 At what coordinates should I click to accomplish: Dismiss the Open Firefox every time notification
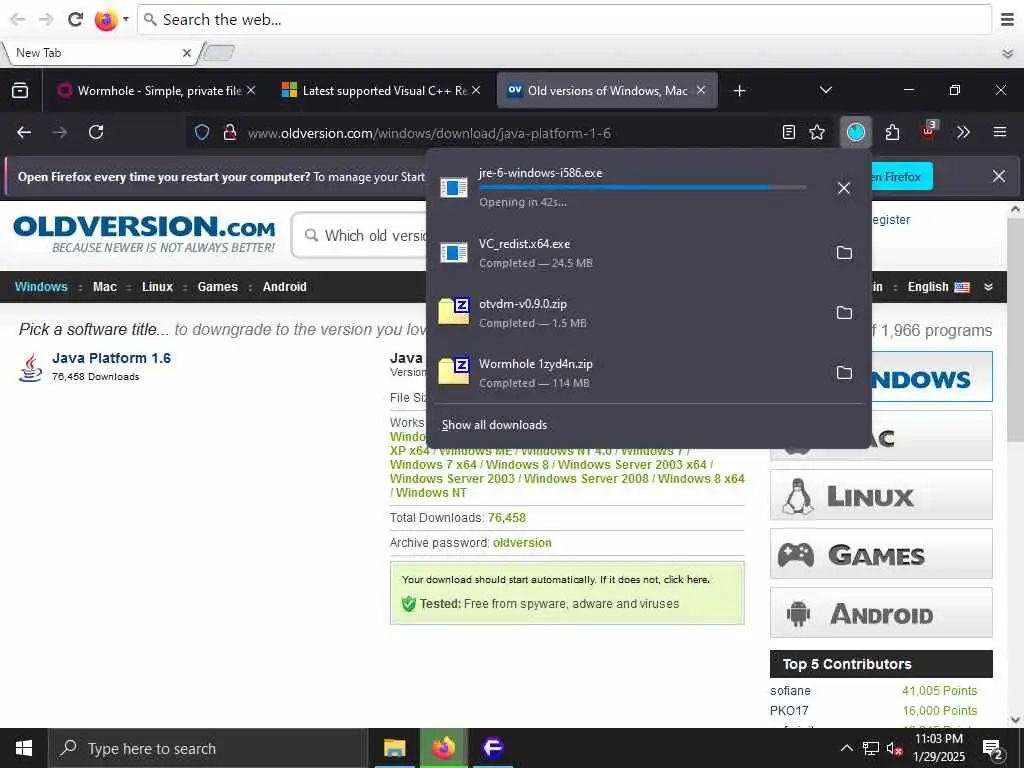[999, 176]
